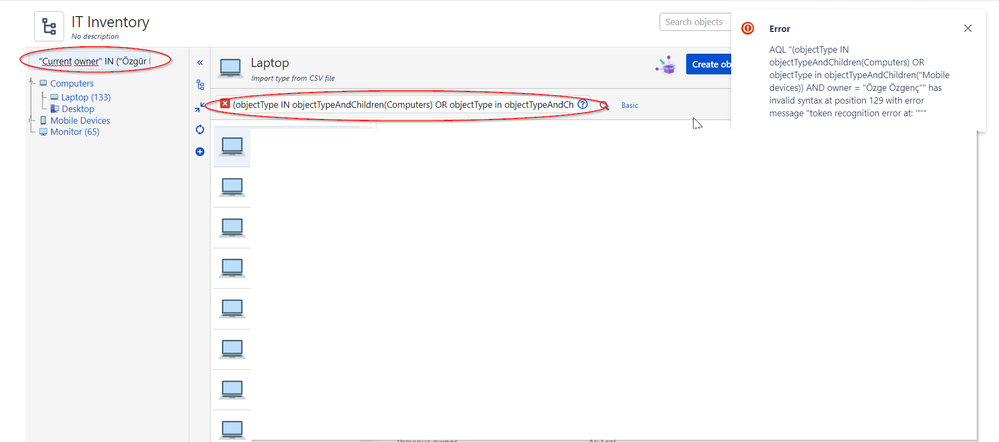Click the Create object button

coord(708,64)
